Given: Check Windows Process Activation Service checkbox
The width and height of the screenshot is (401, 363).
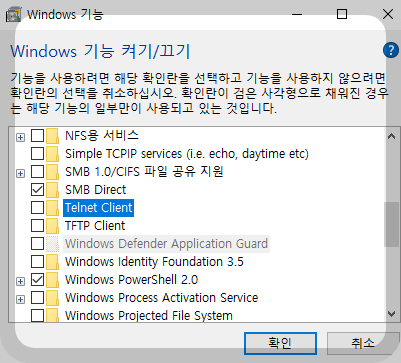Looking at the screenshot, I should coord(37,298).
